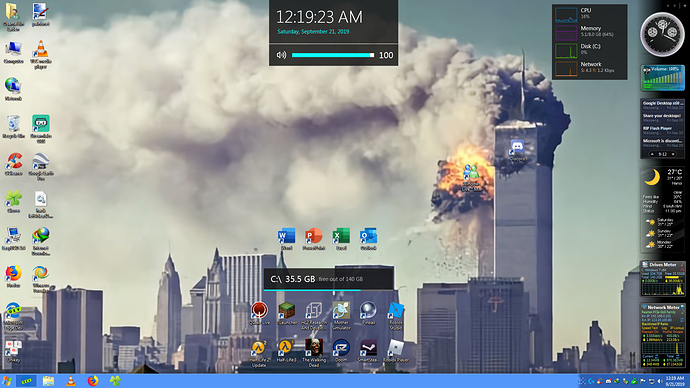Open Clover from the taskbar
The image size is (690, 388).
click(115, 381)
